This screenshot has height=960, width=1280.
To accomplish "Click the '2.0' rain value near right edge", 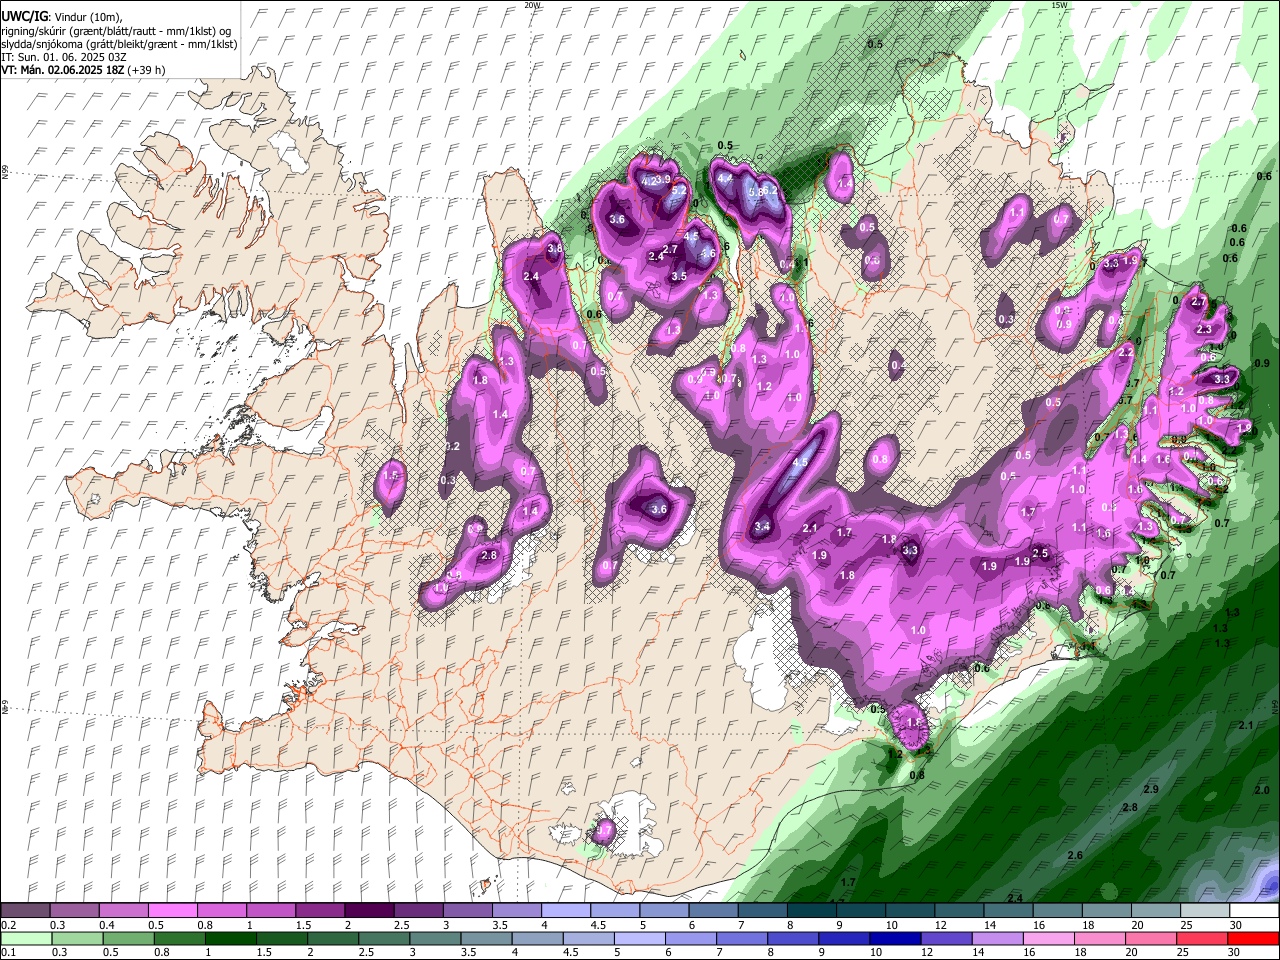I will point(1261,790).
